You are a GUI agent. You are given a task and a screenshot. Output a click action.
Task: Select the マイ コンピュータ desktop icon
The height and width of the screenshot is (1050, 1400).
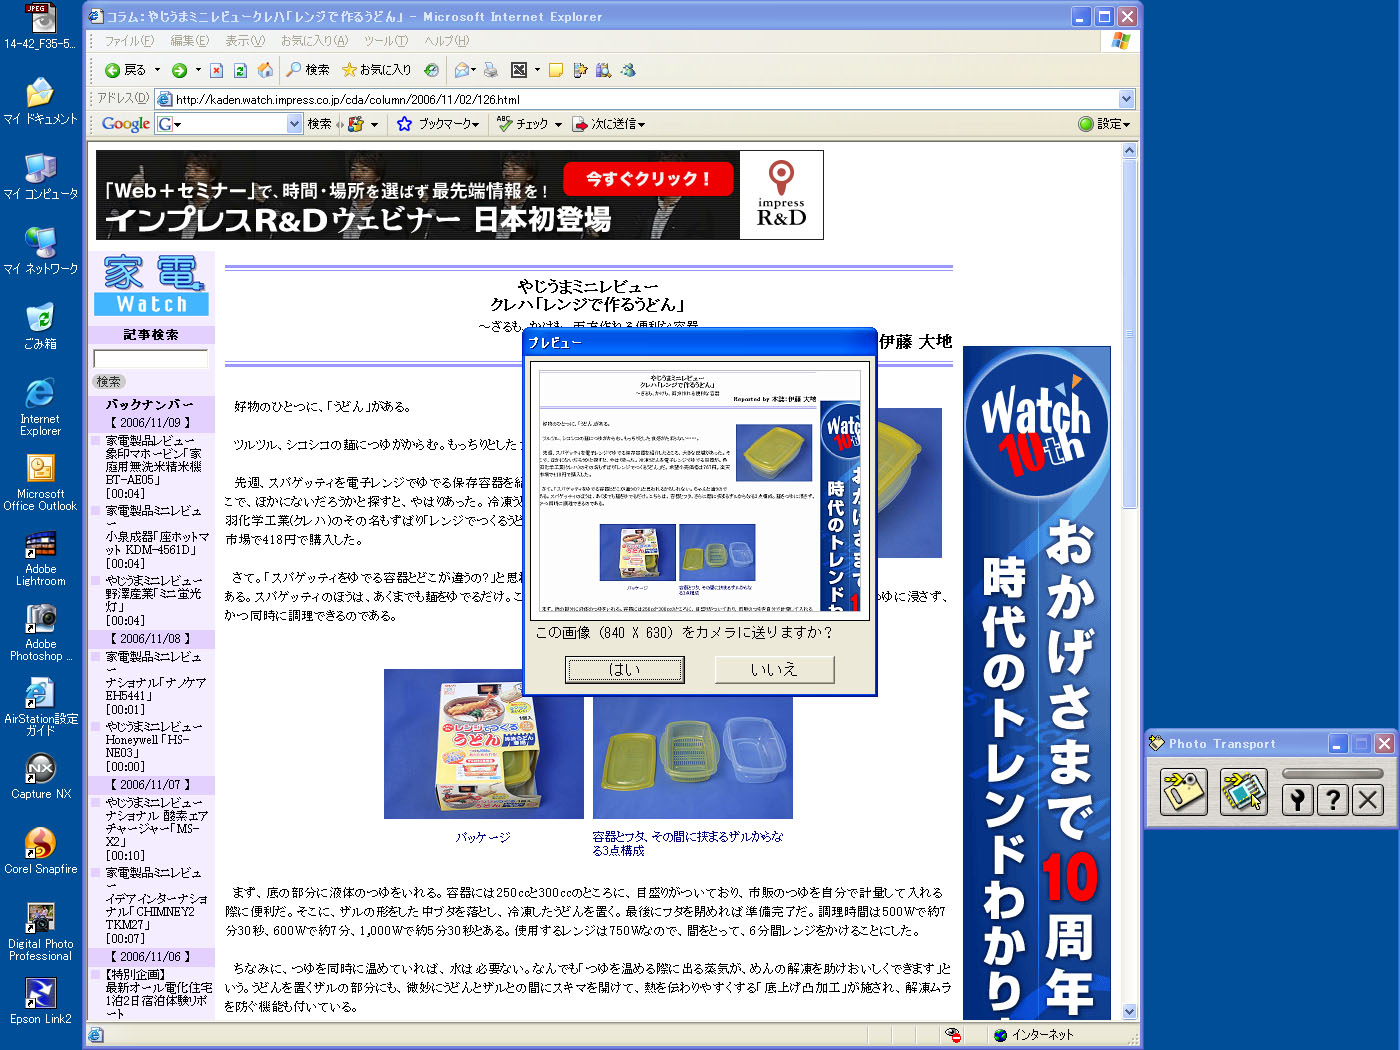point(41,177)
